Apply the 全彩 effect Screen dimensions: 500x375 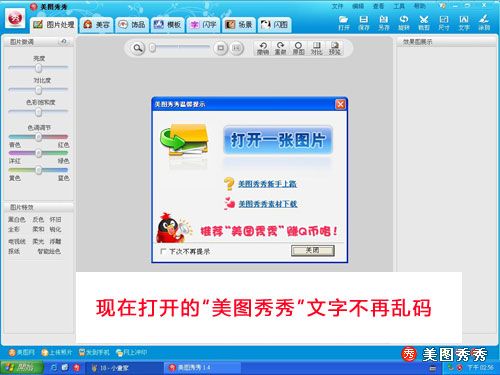pos(14,229)
